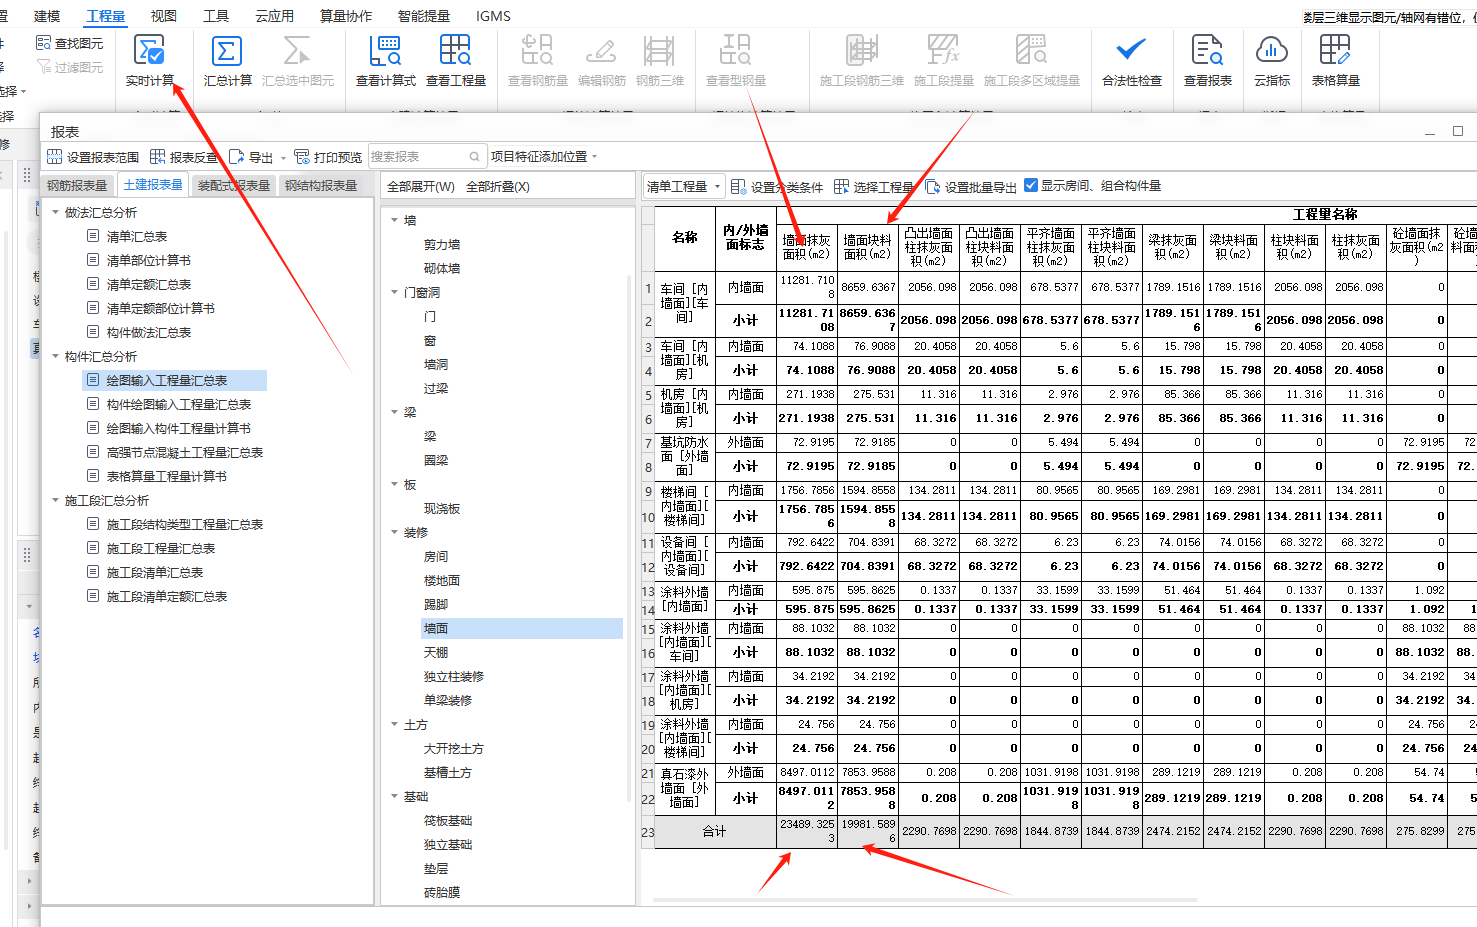Open 视图 ribbon tab
The width and height of the screenshot is (1477, 927).
click(x=163, y=16)
